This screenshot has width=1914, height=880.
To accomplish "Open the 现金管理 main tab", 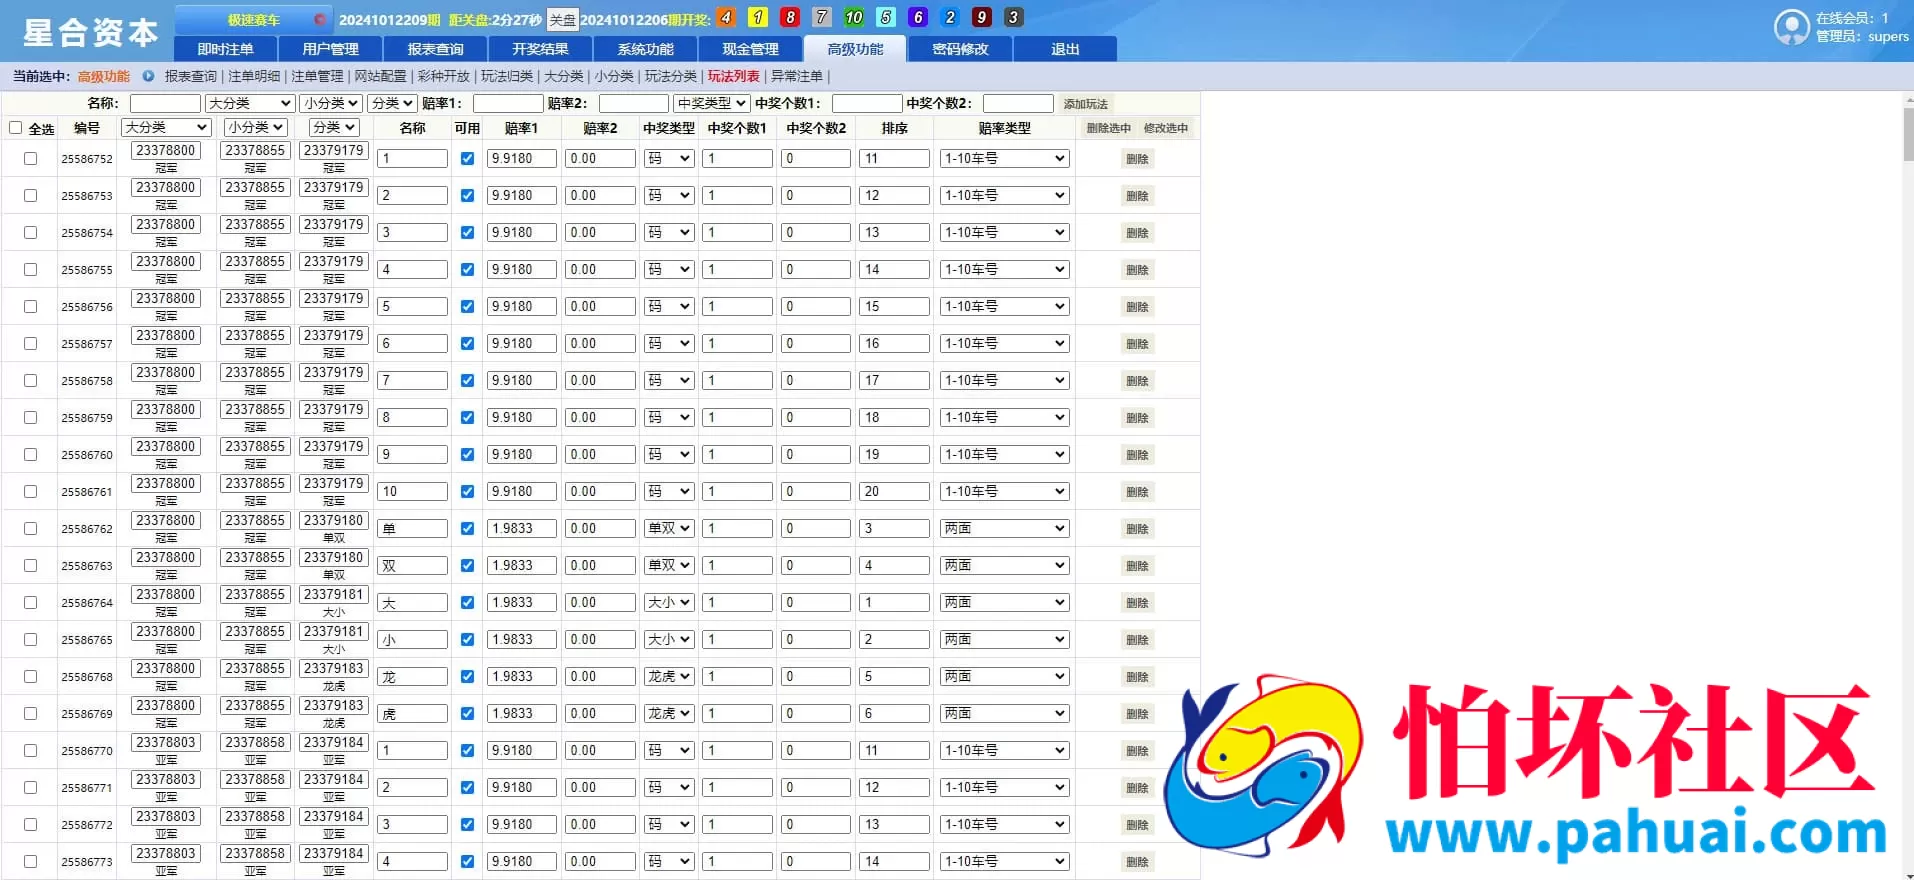I will pyautogui.click(x=750, y=49).
